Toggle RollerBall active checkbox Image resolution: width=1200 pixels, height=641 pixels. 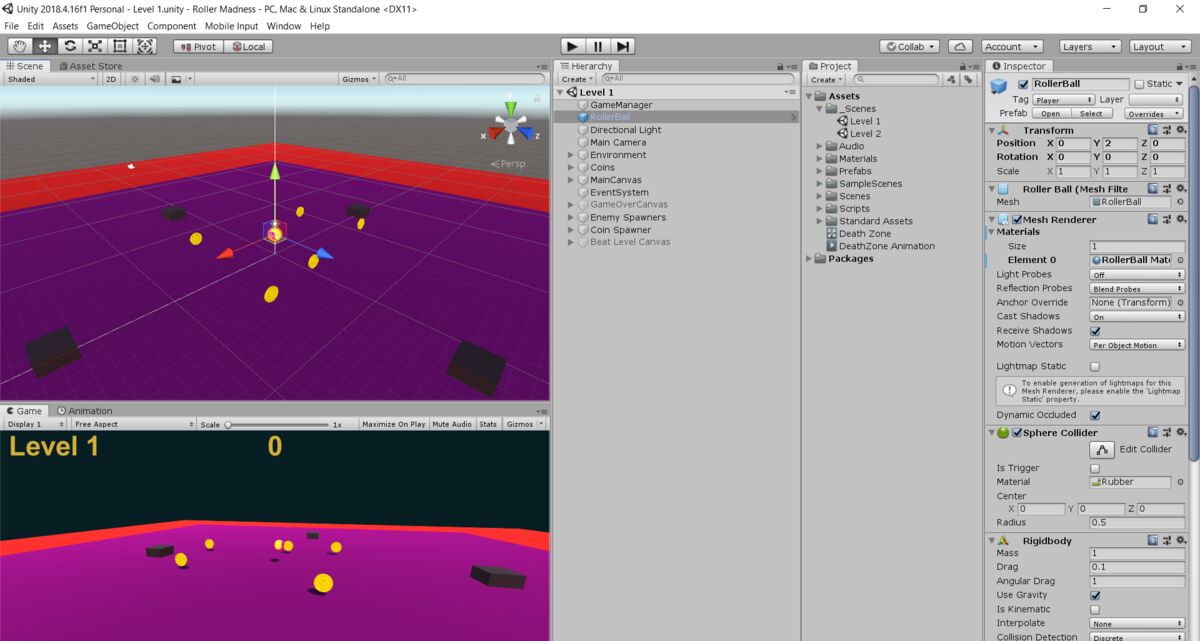pos(1023,84)
